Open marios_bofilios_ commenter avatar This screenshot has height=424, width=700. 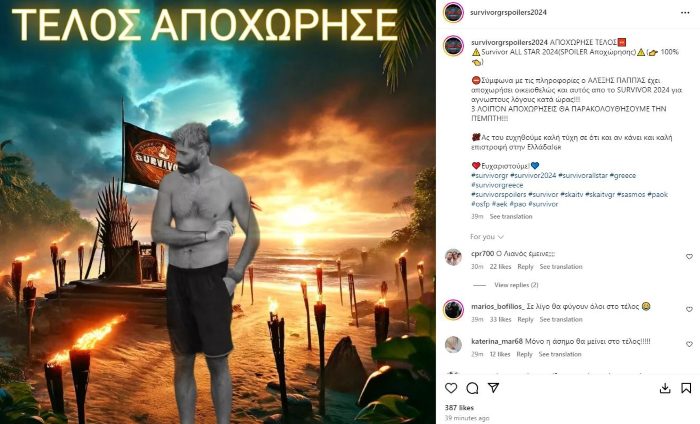pos(453,310)
